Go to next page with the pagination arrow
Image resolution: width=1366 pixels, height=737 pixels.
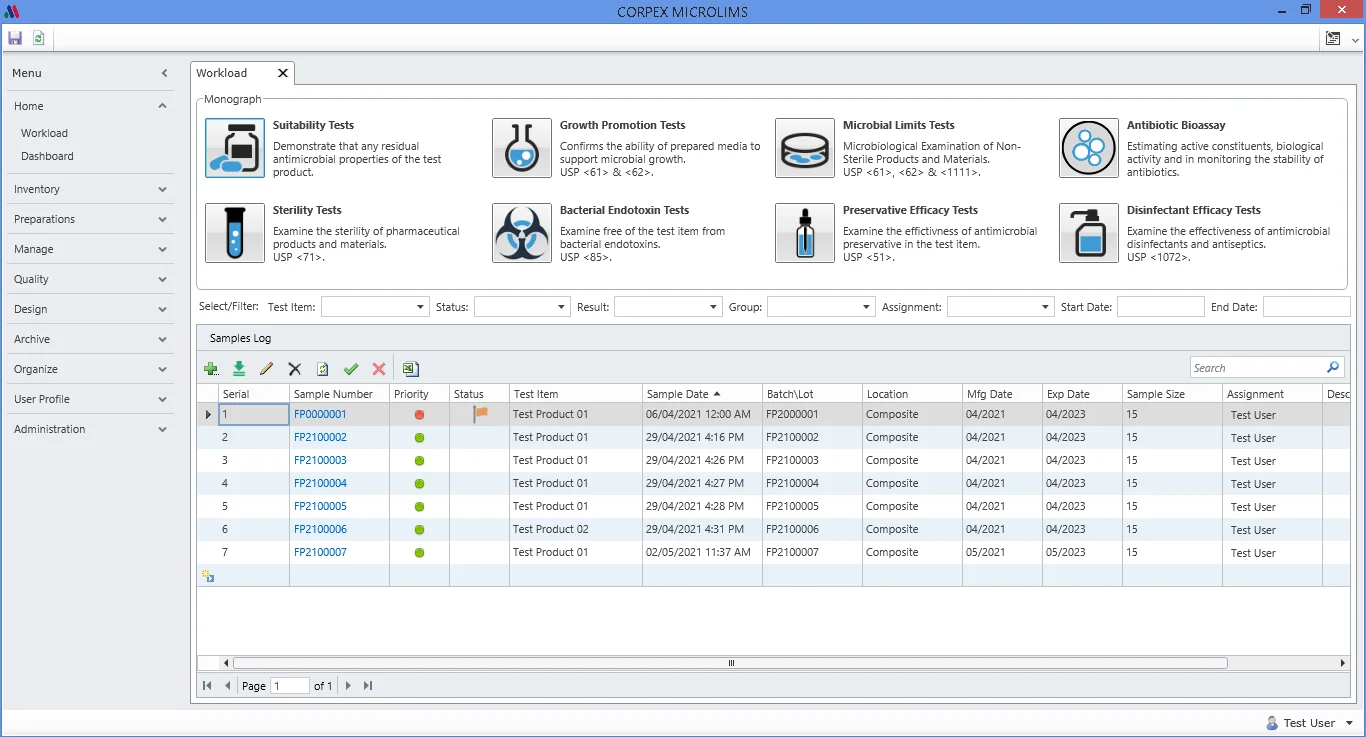click(x=348, y=685)
